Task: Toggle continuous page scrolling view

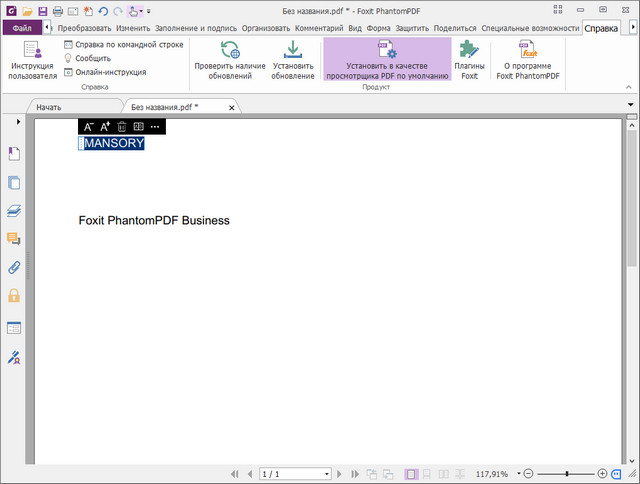Action: (428, 473)
